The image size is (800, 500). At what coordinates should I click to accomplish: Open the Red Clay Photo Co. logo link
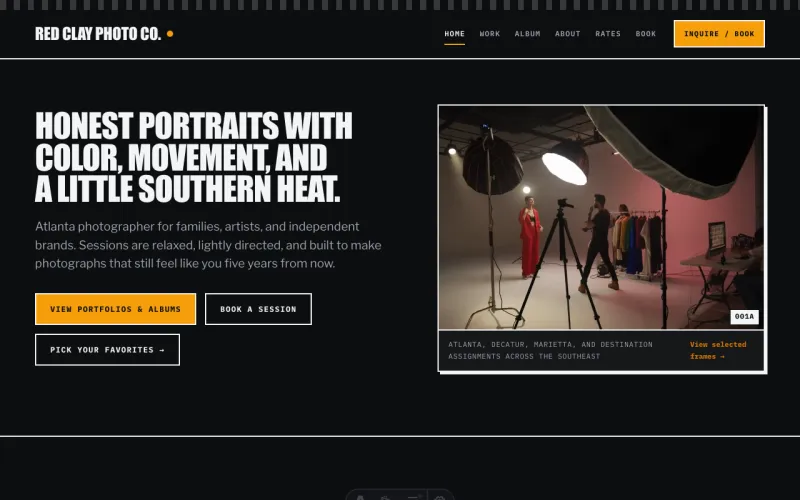[x=98, y=34]
